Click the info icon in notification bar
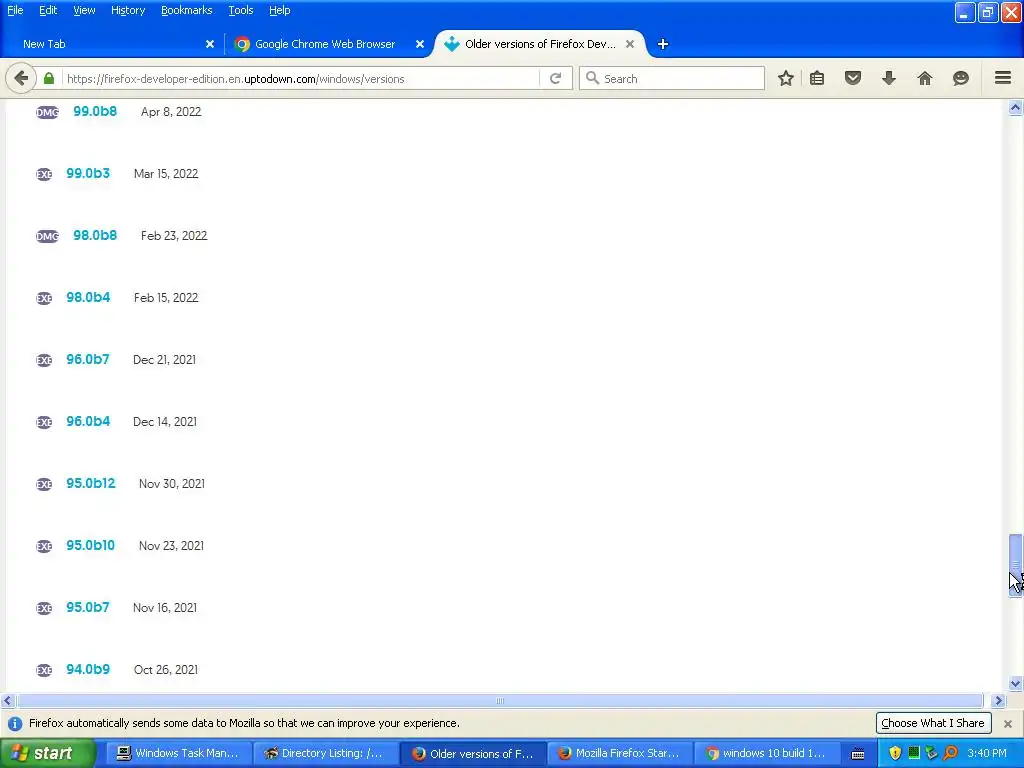Image resolution: width=1024 pixels, height=768 pixels. pos(15,724)
